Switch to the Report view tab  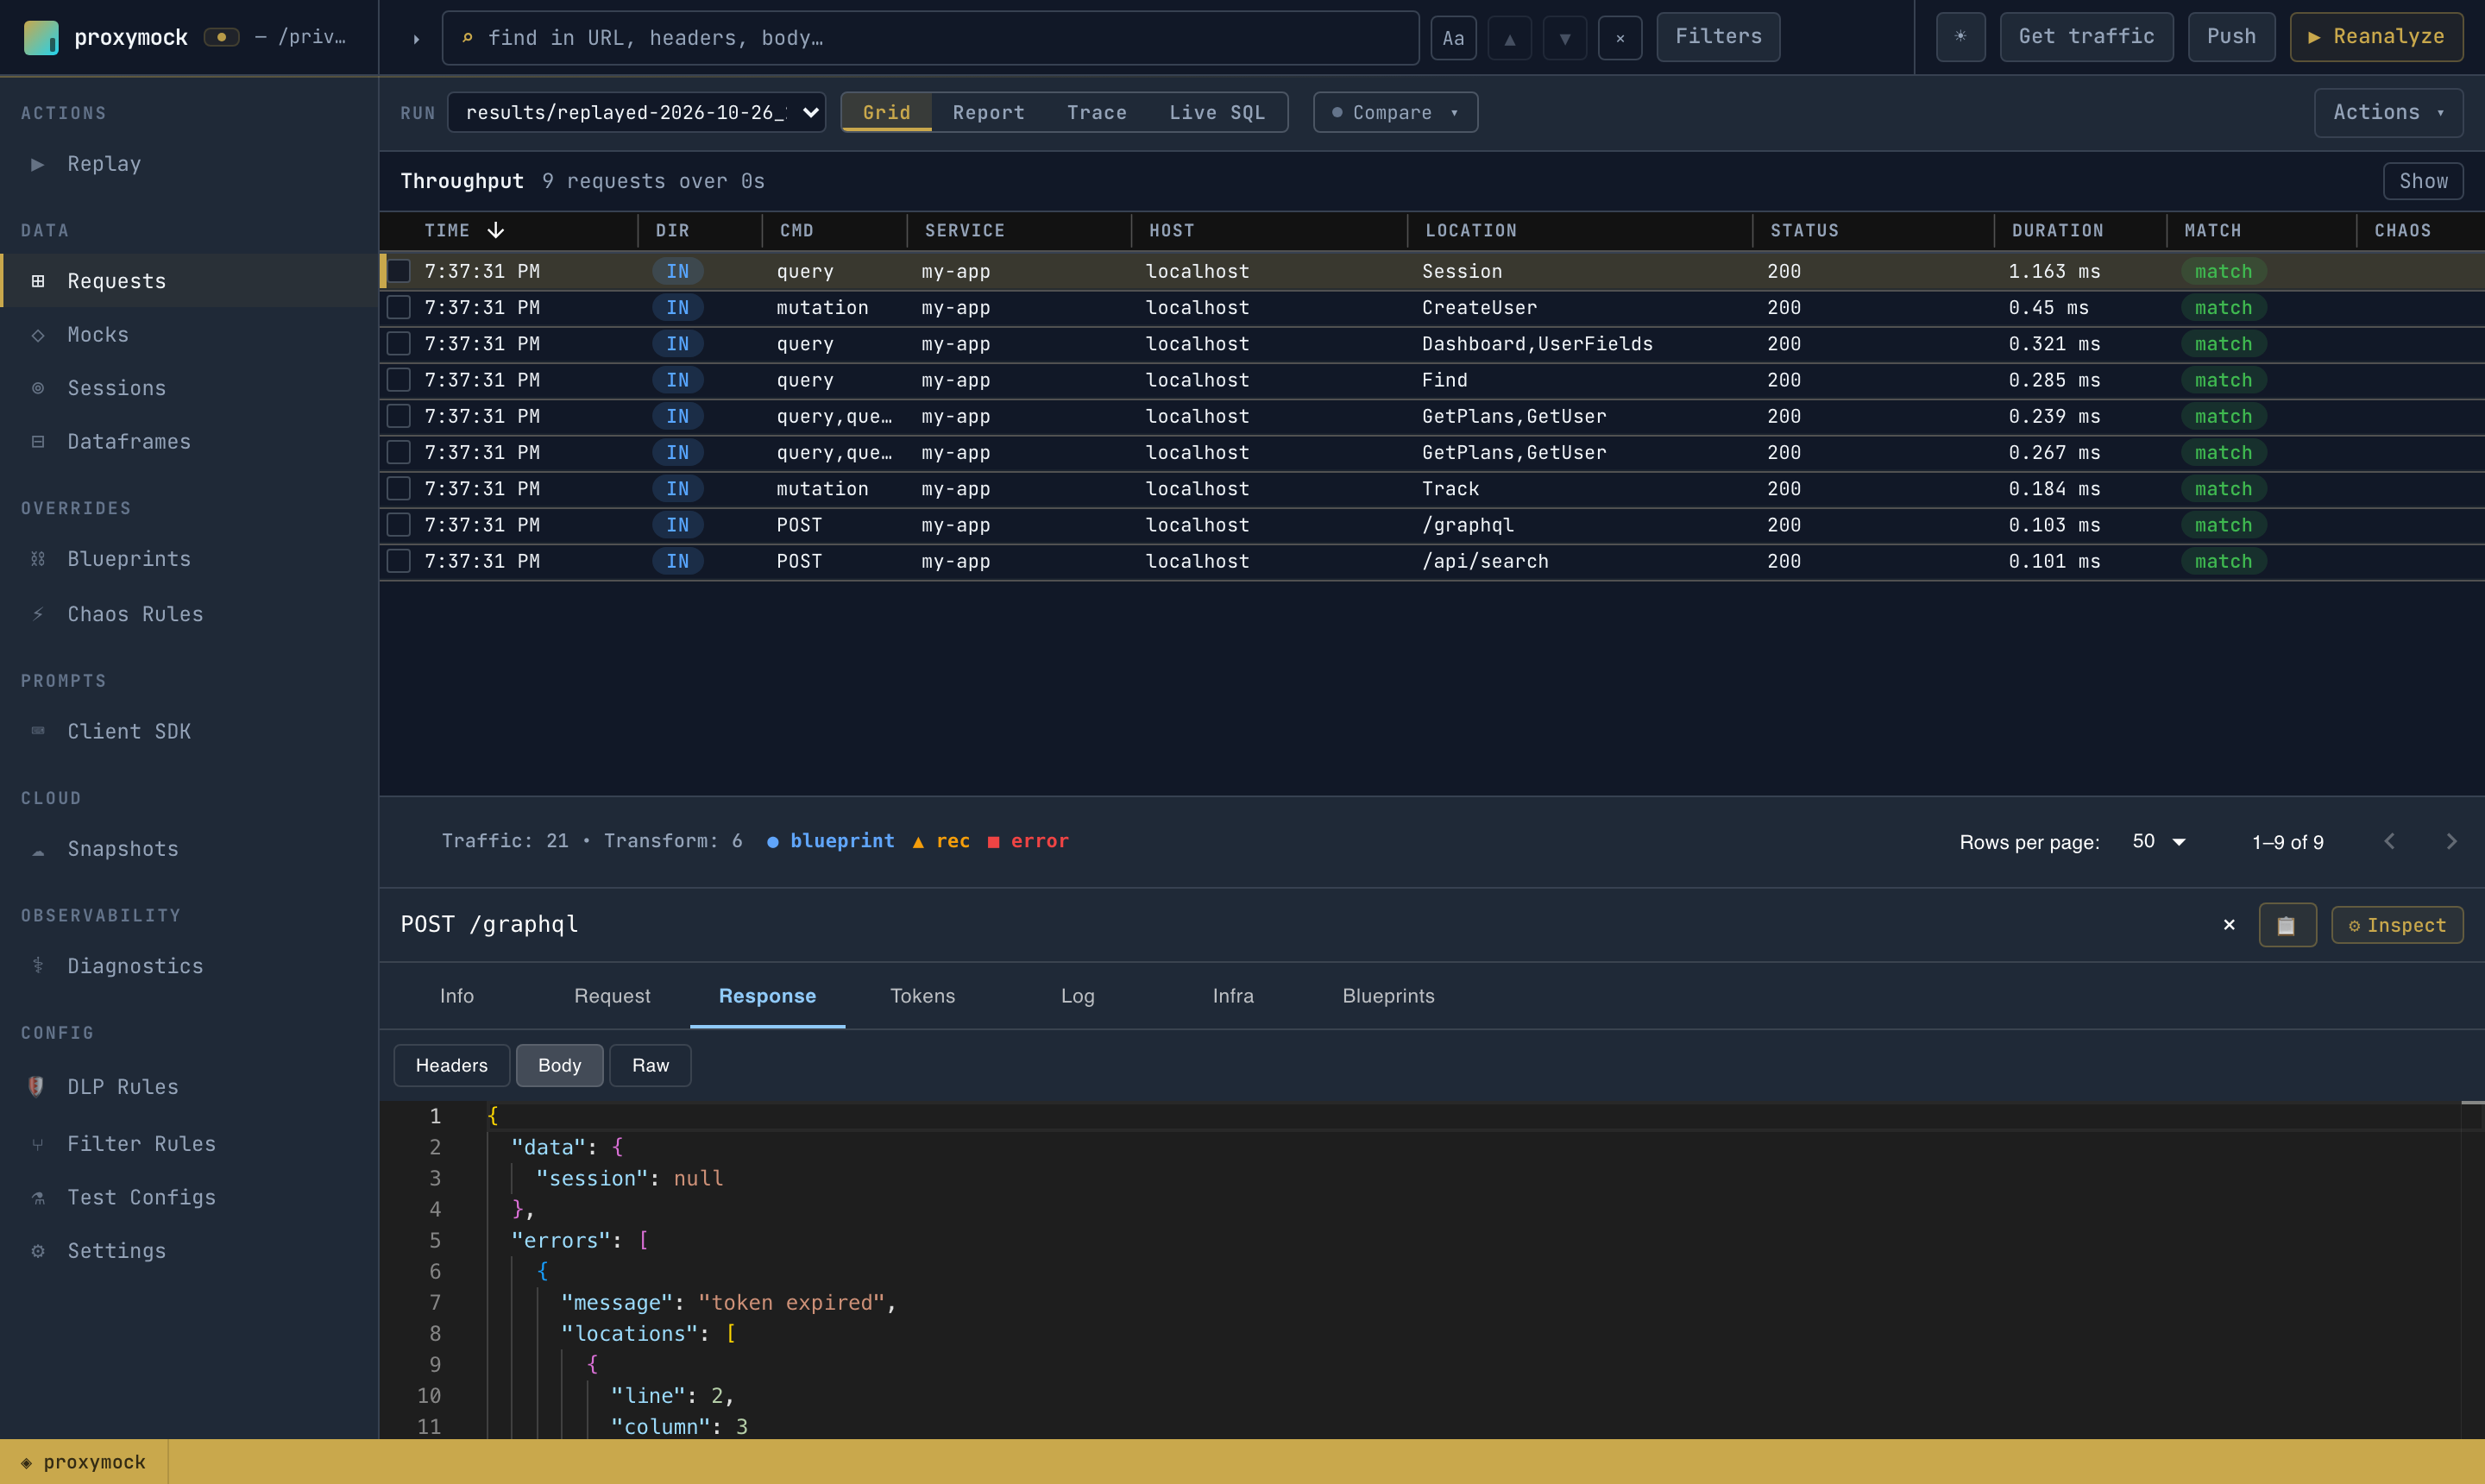pyautogui.click(x=988, y=112)
